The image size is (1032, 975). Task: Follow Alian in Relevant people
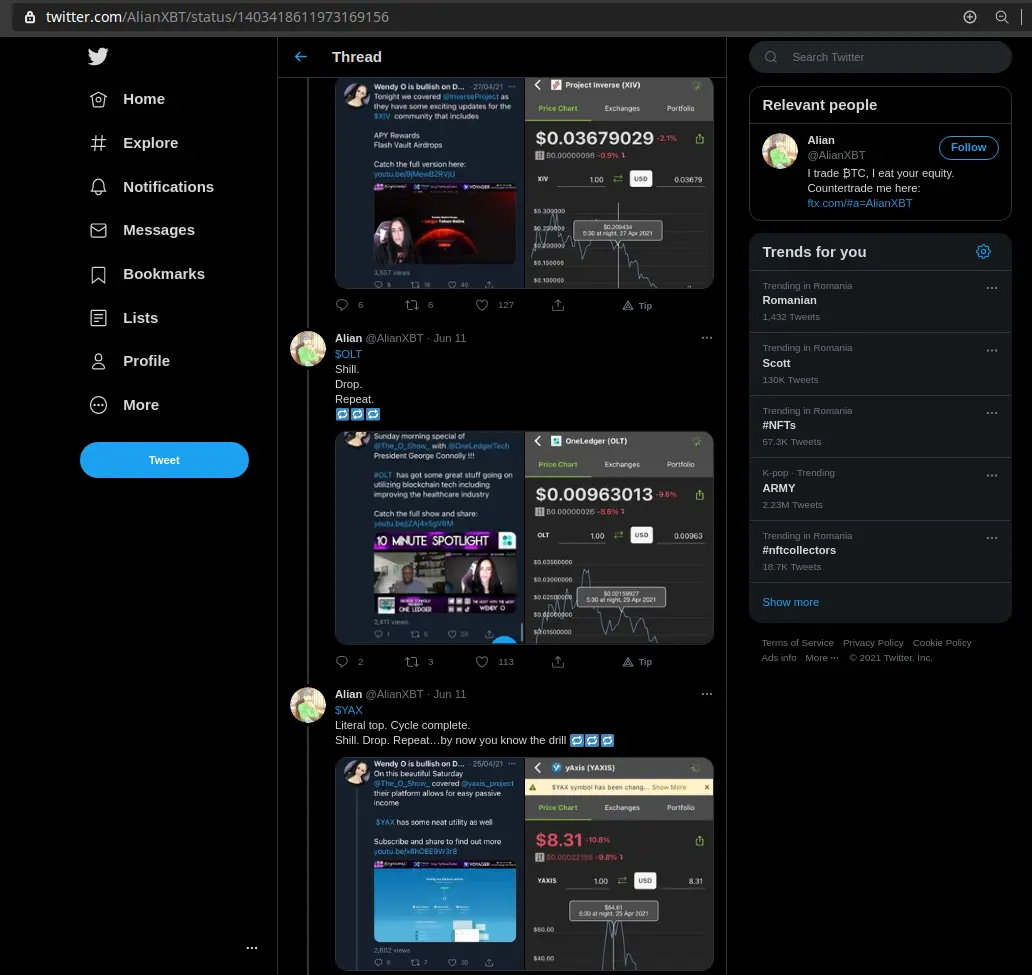click(x=968, y=147)
